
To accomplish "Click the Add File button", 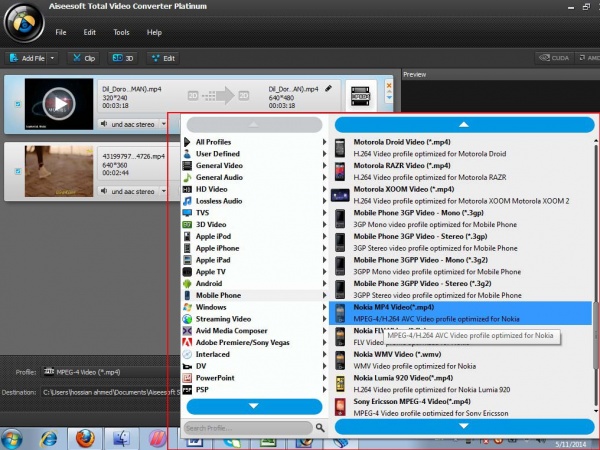I will (x=27, y=58).
